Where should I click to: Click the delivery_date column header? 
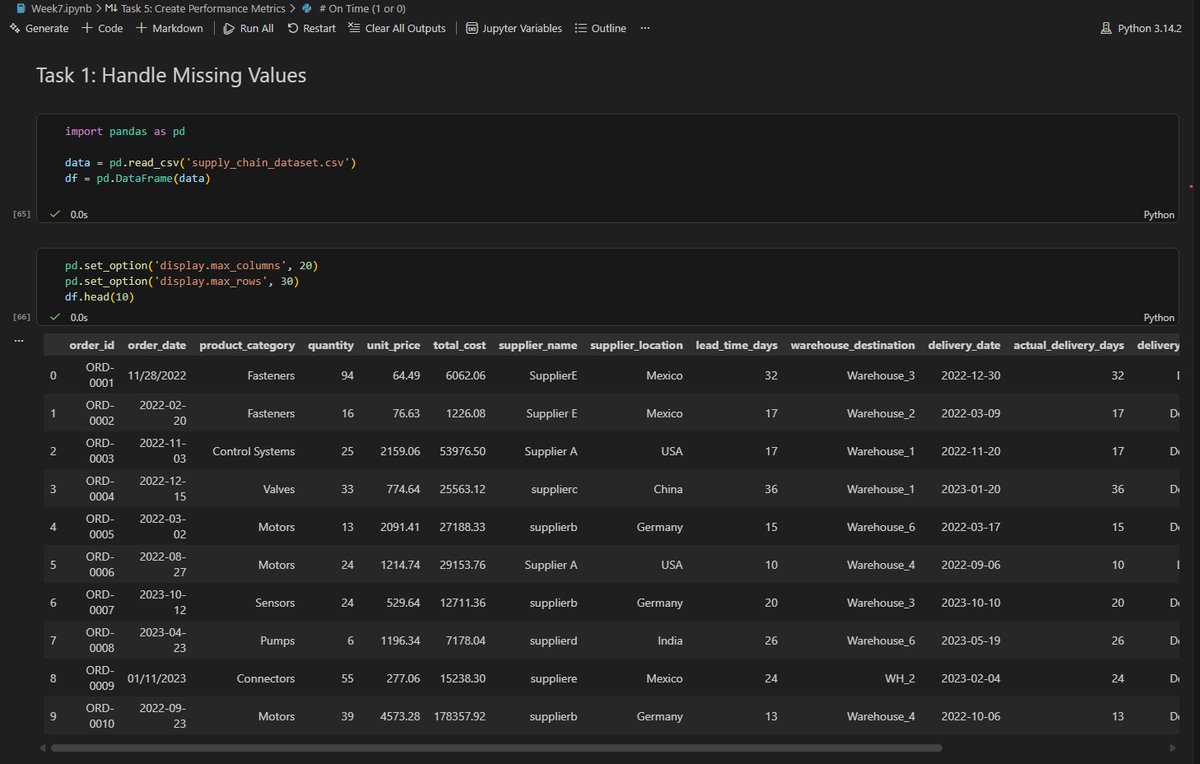coord(964,345)
